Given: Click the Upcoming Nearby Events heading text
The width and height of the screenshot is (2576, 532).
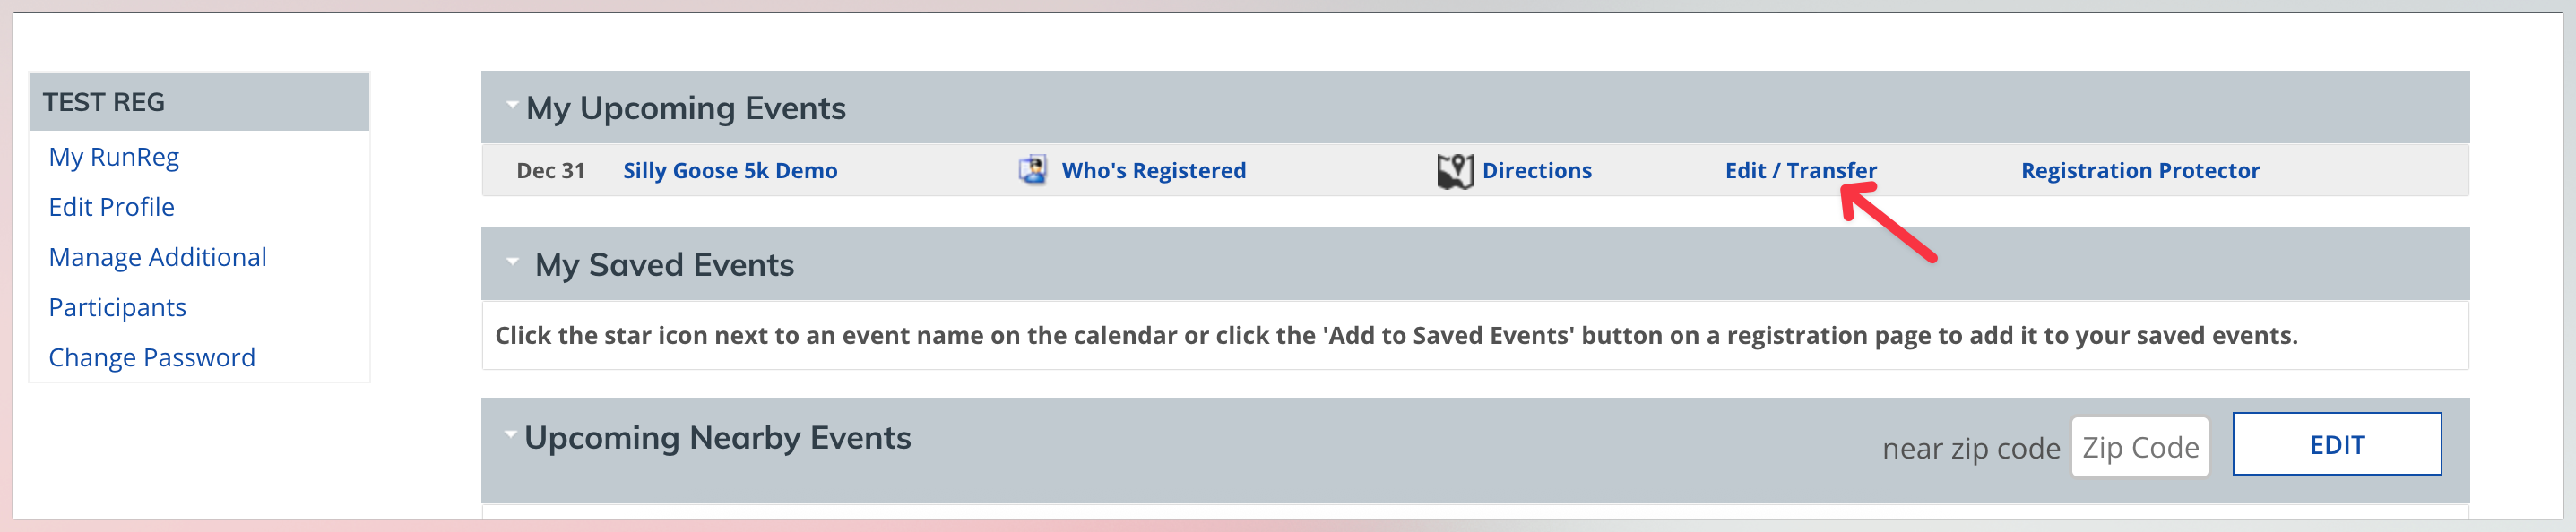Looking at the screenshot, I should click(717, 438).
